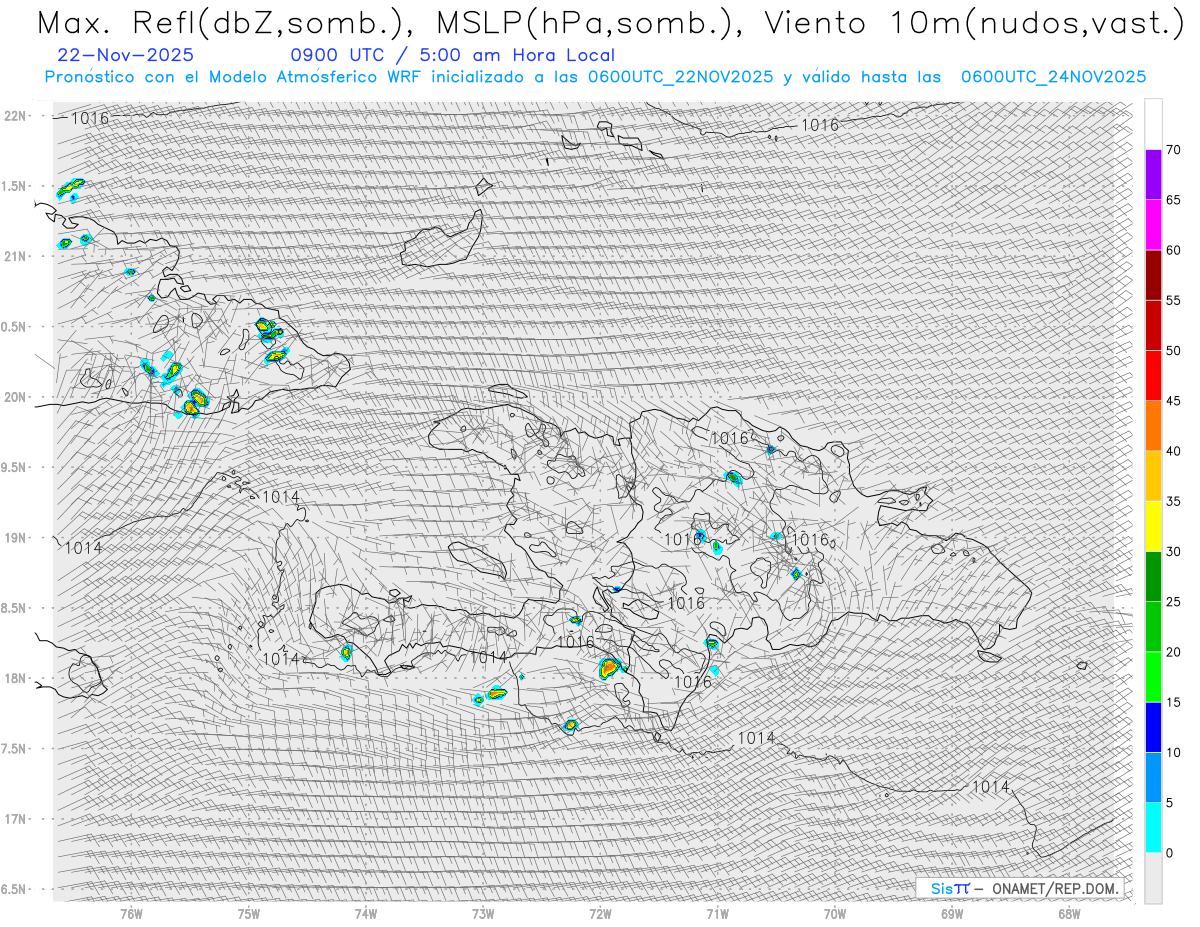
Task: Click the cyan 0–5 dBZ colorbar segment
Action: 1153,828
